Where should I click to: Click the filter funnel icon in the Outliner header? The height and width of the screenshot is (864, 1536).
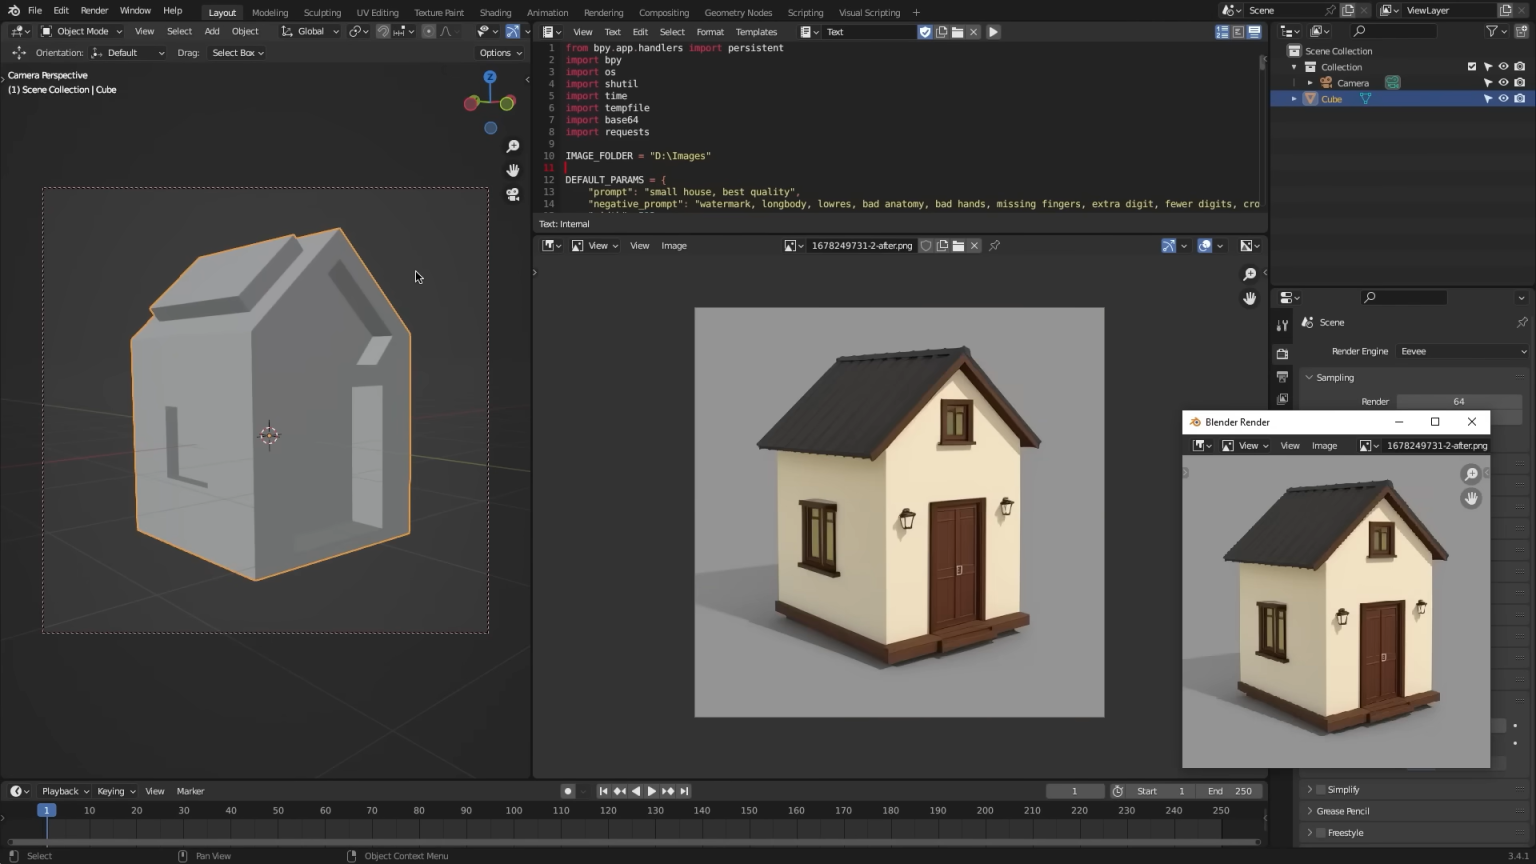tap(1490, 31)
